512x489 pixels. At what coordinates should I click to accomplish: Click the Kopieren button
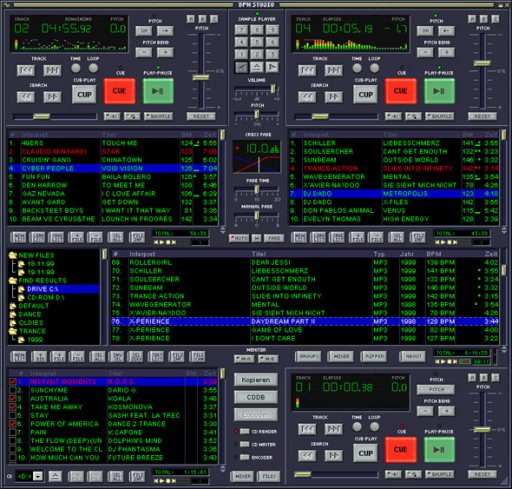pyautogui.click(x=256, y=380)
